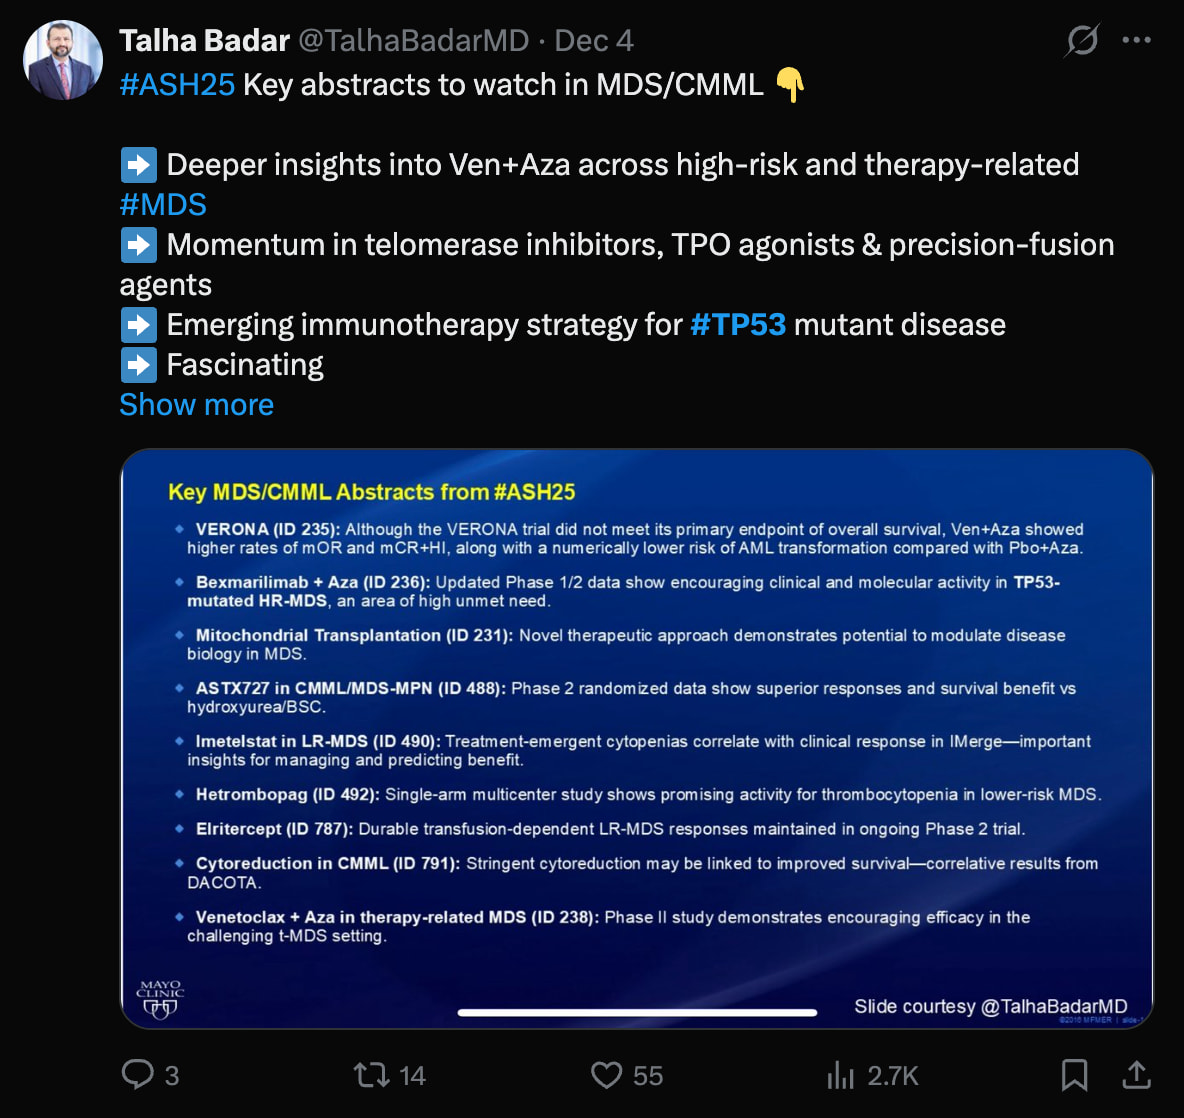This screenshot has height=1118, width=1184.
Task: Open Talha Badar's profile avatar
Action: tap(63, 60)
